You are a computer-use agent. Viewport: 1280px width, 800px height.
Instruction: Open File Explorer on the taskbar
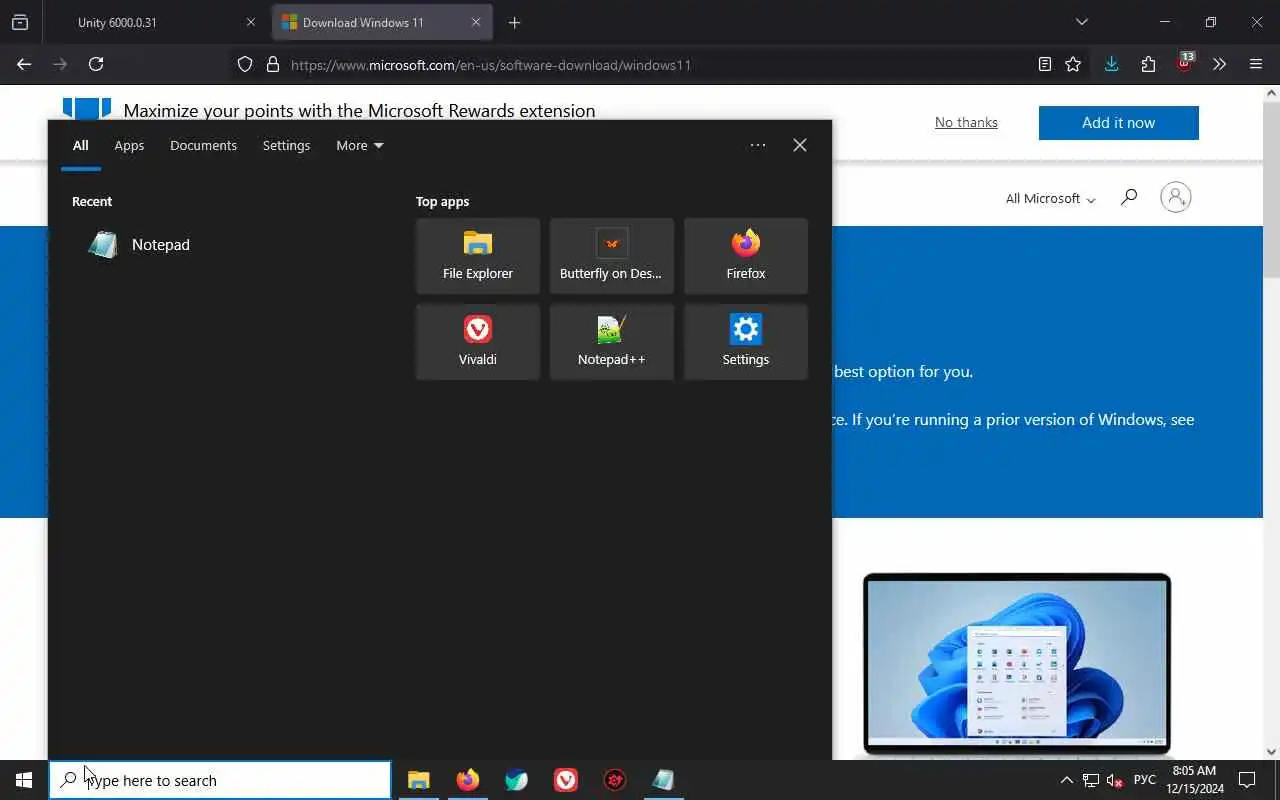[x=419, y=780]
